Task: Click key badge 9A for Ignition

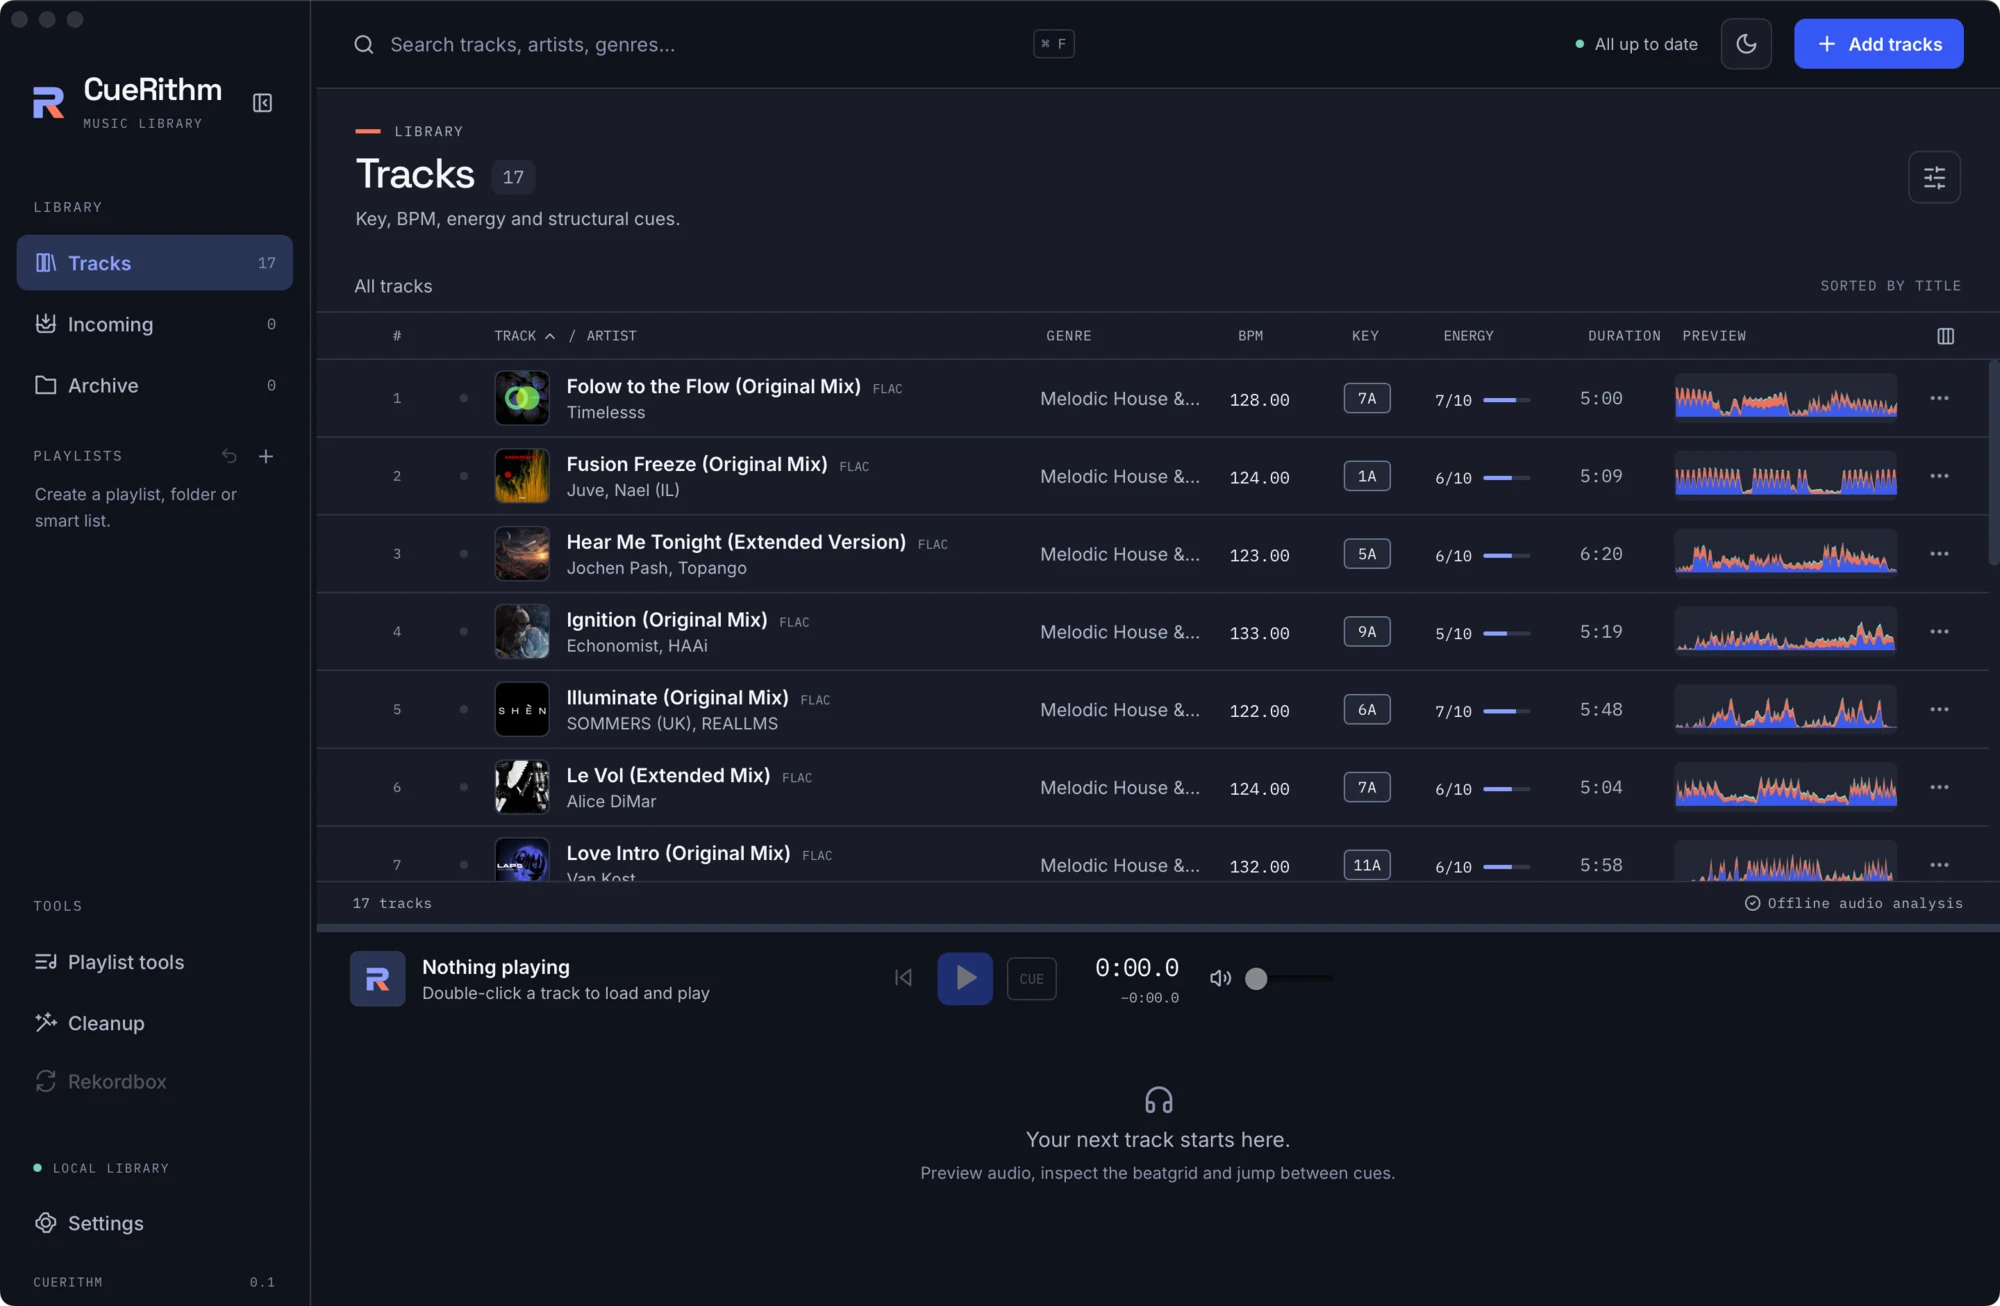Action: tap(1366, 632)
